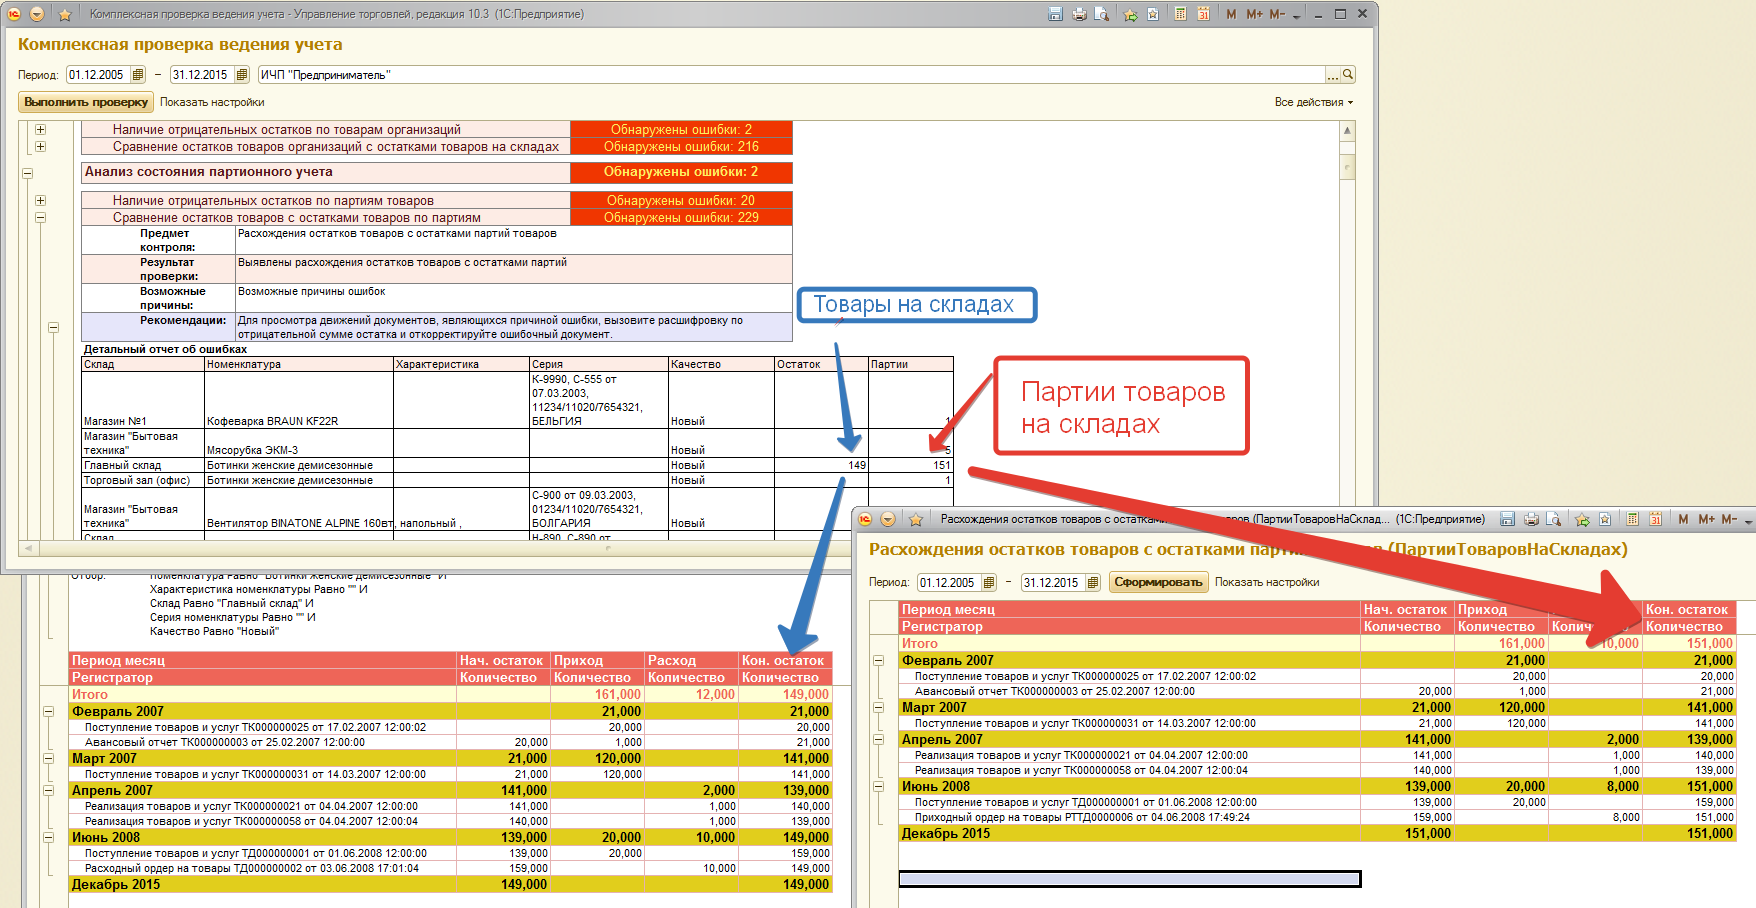This screenshot has width=1756, height=908.
Task: Click the magnifier icon in organization field
Action: click(x=1348, y=75)
